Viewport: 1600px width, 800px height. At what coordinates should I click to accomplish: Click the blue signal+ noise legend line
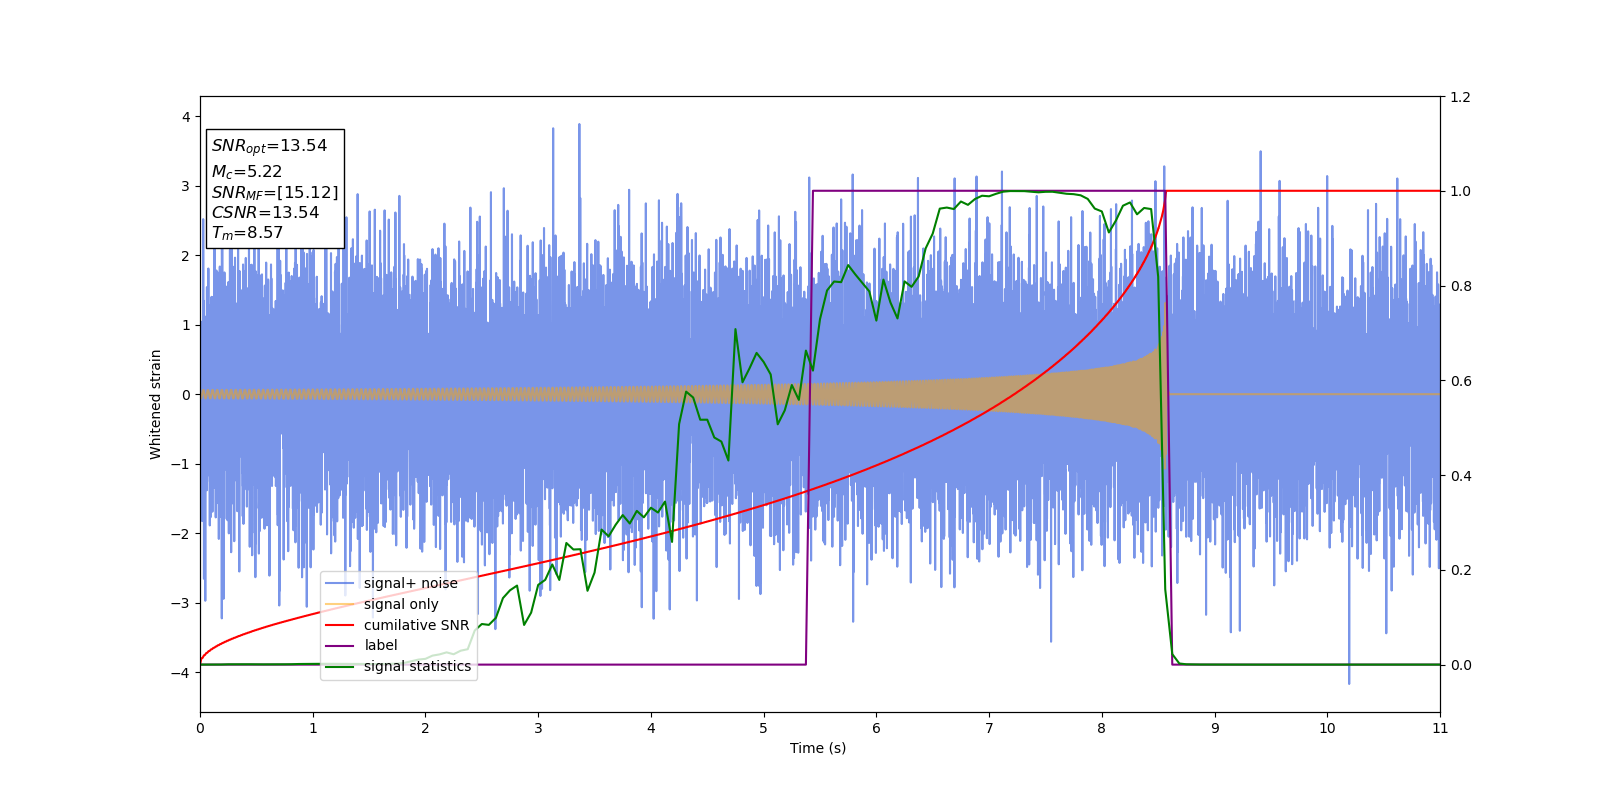[340, 583]
